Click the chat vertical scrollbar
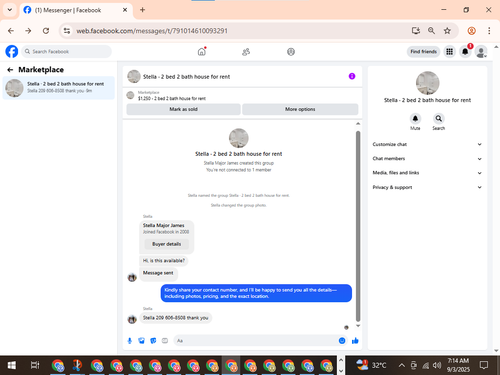This screenshot has width=500, height=375. (x=358, y=226)
